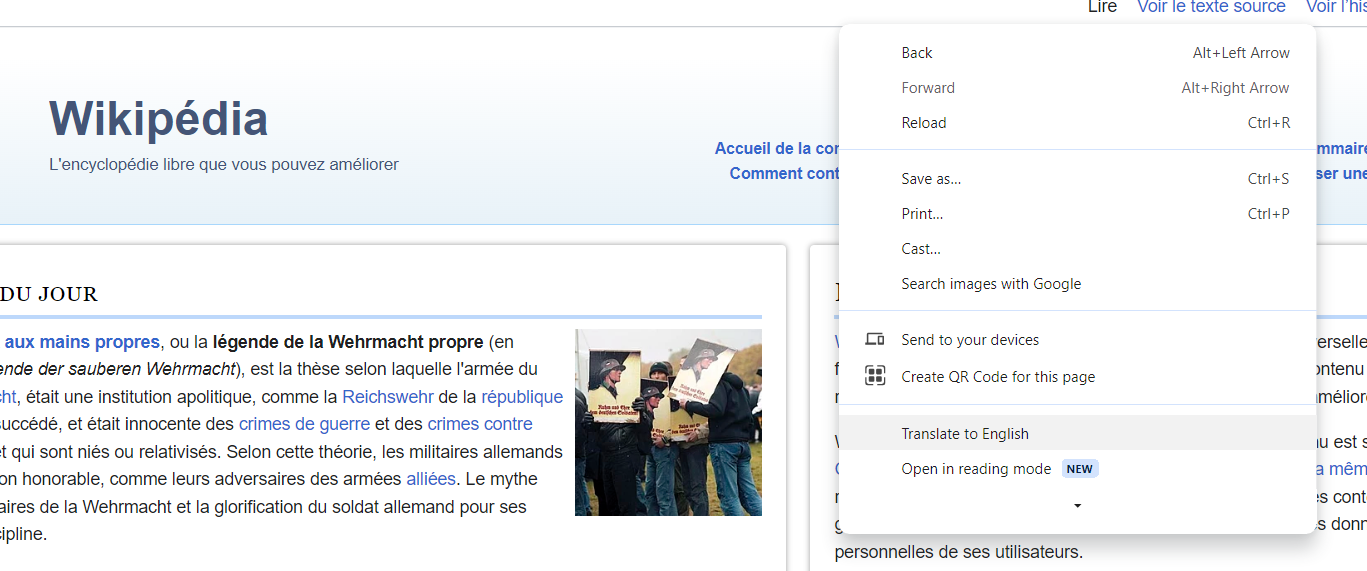Click the Wikipédia title heading
This screenshot has height=571, width=1367.
(x=158, y=119)
